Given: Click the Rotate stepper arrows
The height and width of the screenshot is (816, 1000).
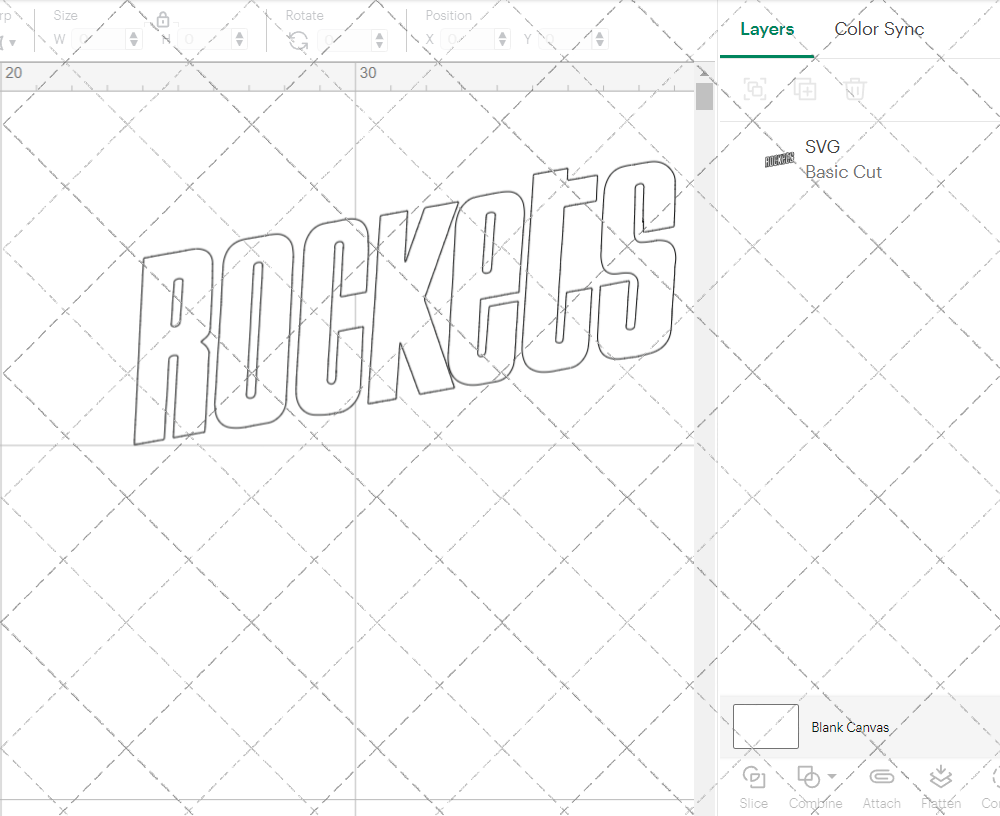Looking at the screenshot, I should tap(380, 40).
